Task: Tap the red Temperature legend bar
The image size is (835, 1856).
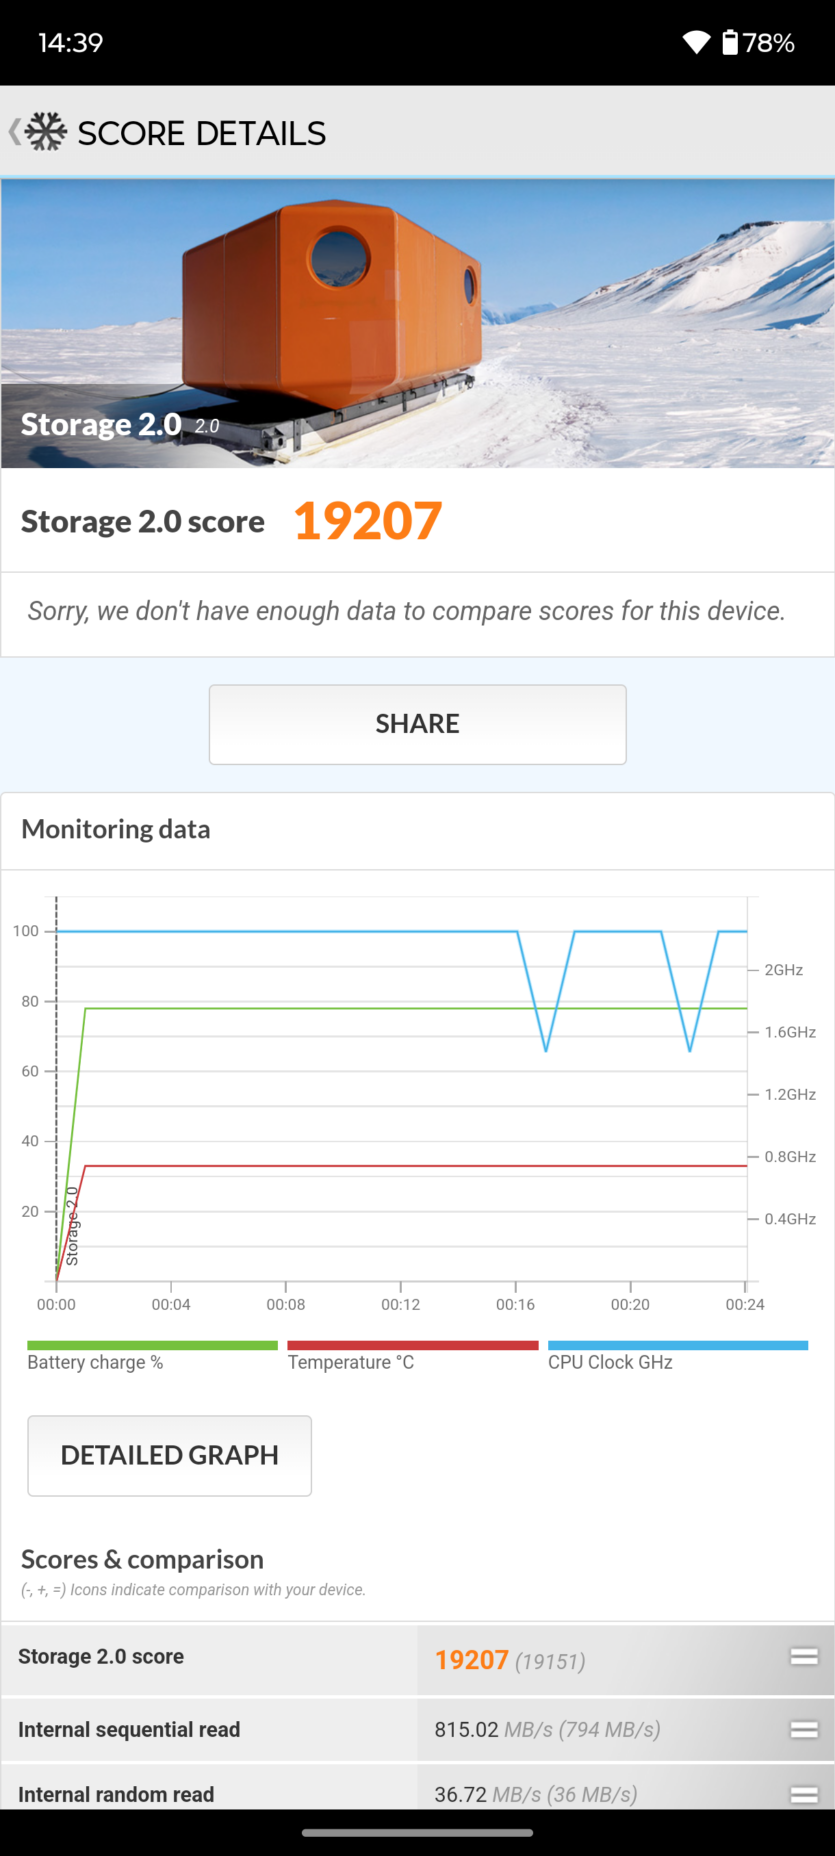Action: pos(412,1346)
